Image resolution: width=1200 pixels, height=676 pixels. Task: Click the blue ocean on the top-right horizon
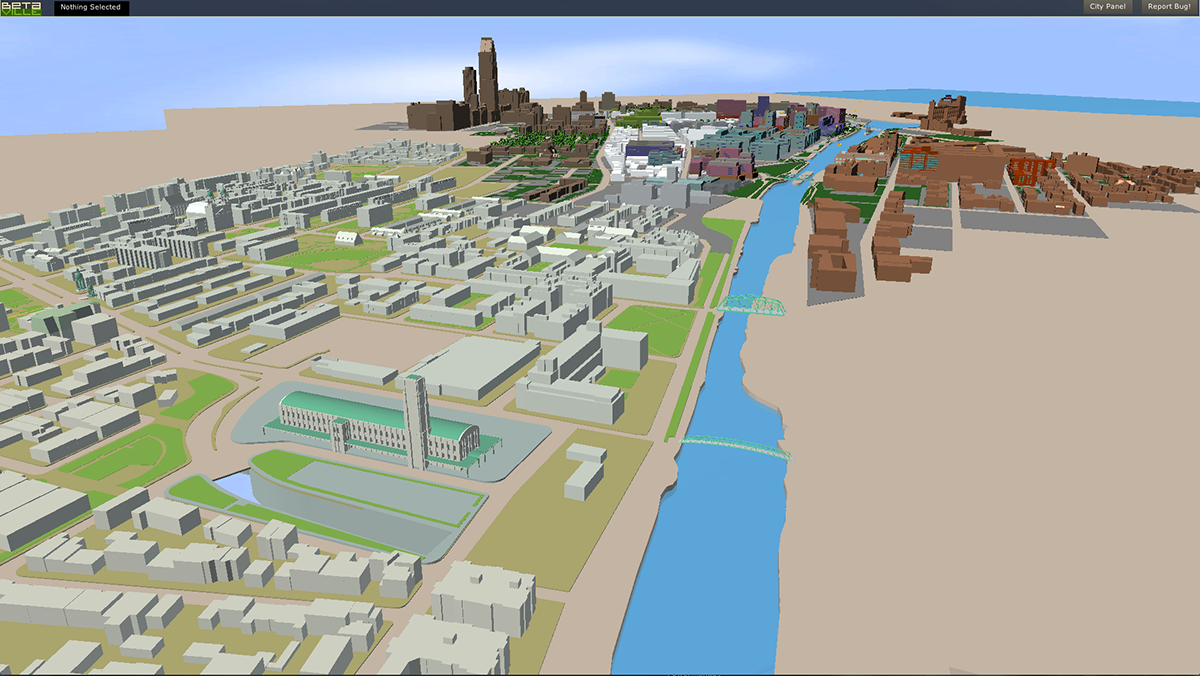coord(1100,100)
